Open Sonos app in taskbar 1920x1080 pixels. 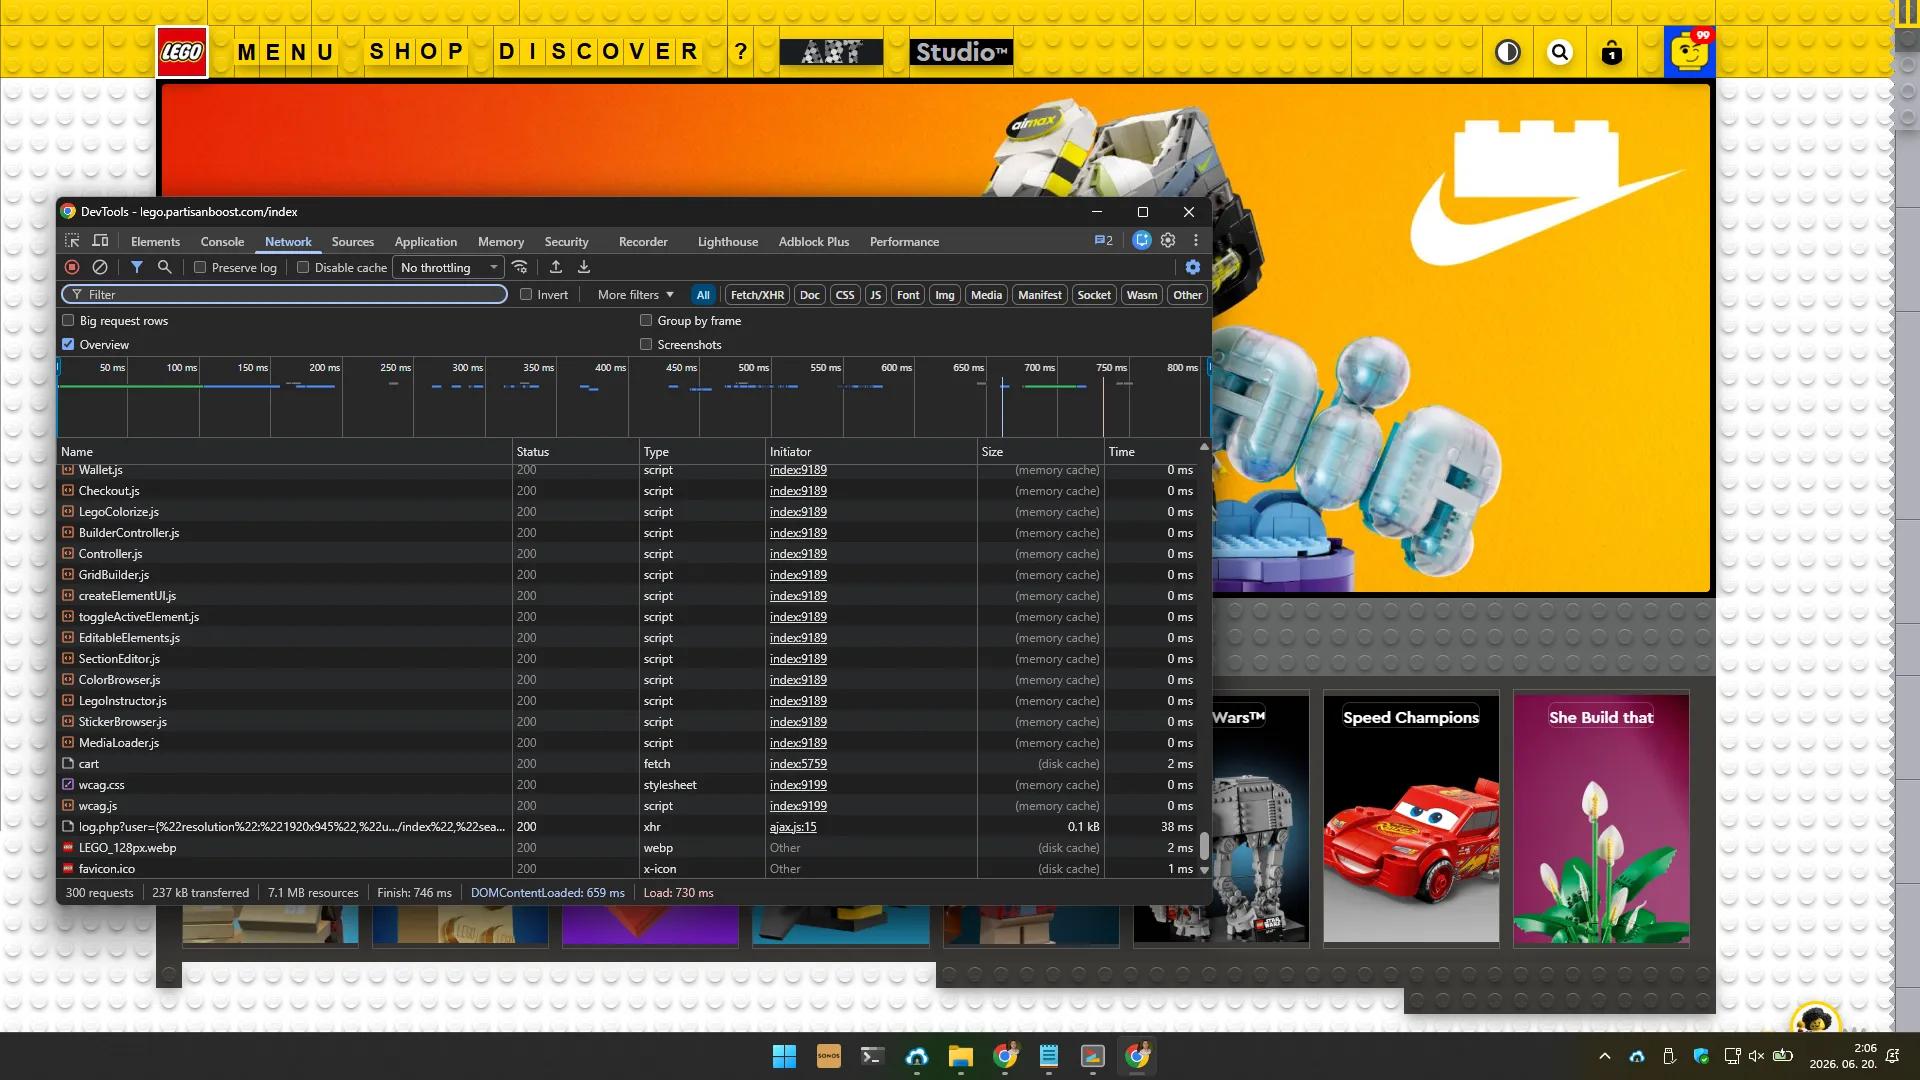[x=829, y=1056]
